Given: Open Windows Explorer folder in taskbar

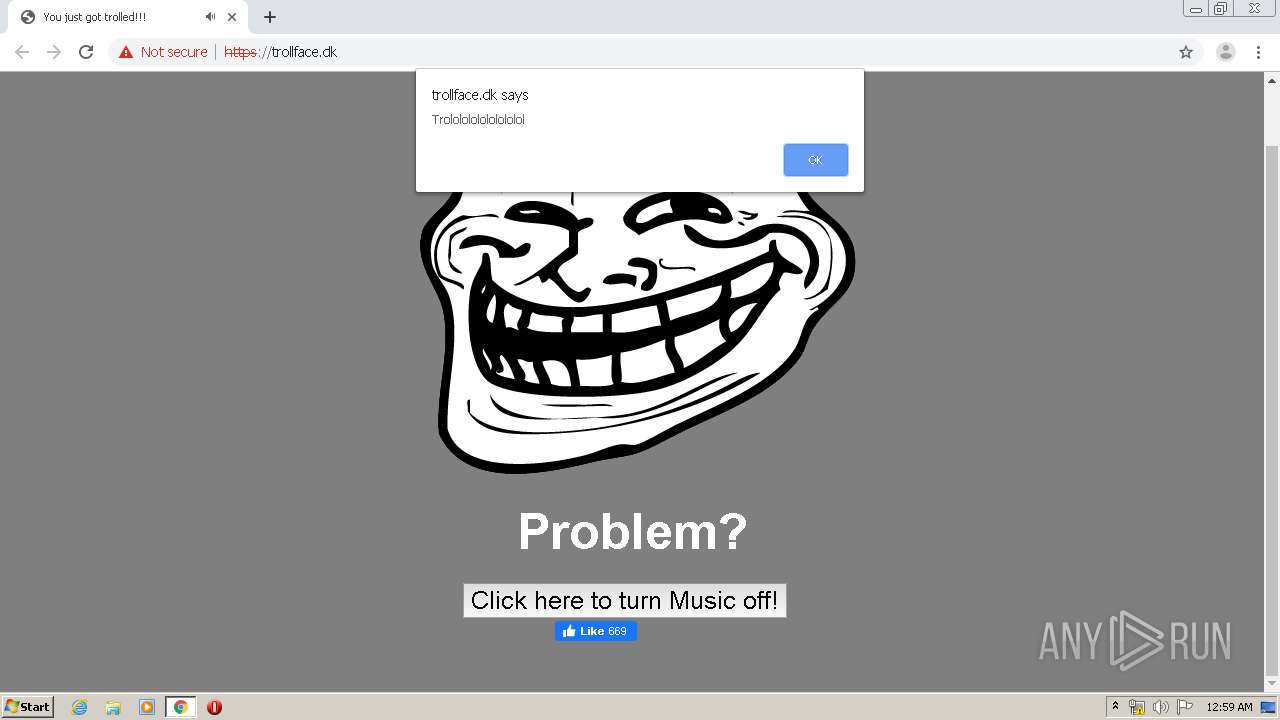Looking at the screenshot, I should click(113, 707).
